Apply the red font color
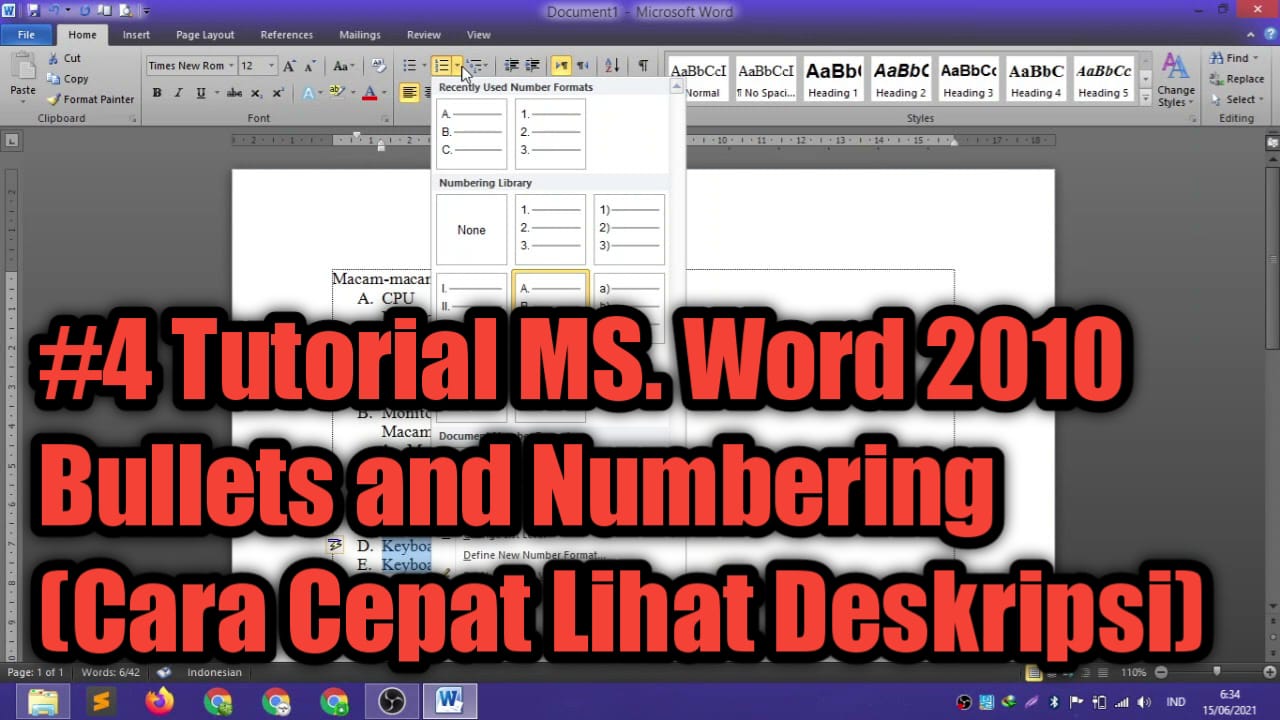Image resolution: width=1280 pixels, height=720 pixels. (x=369, y=93)
